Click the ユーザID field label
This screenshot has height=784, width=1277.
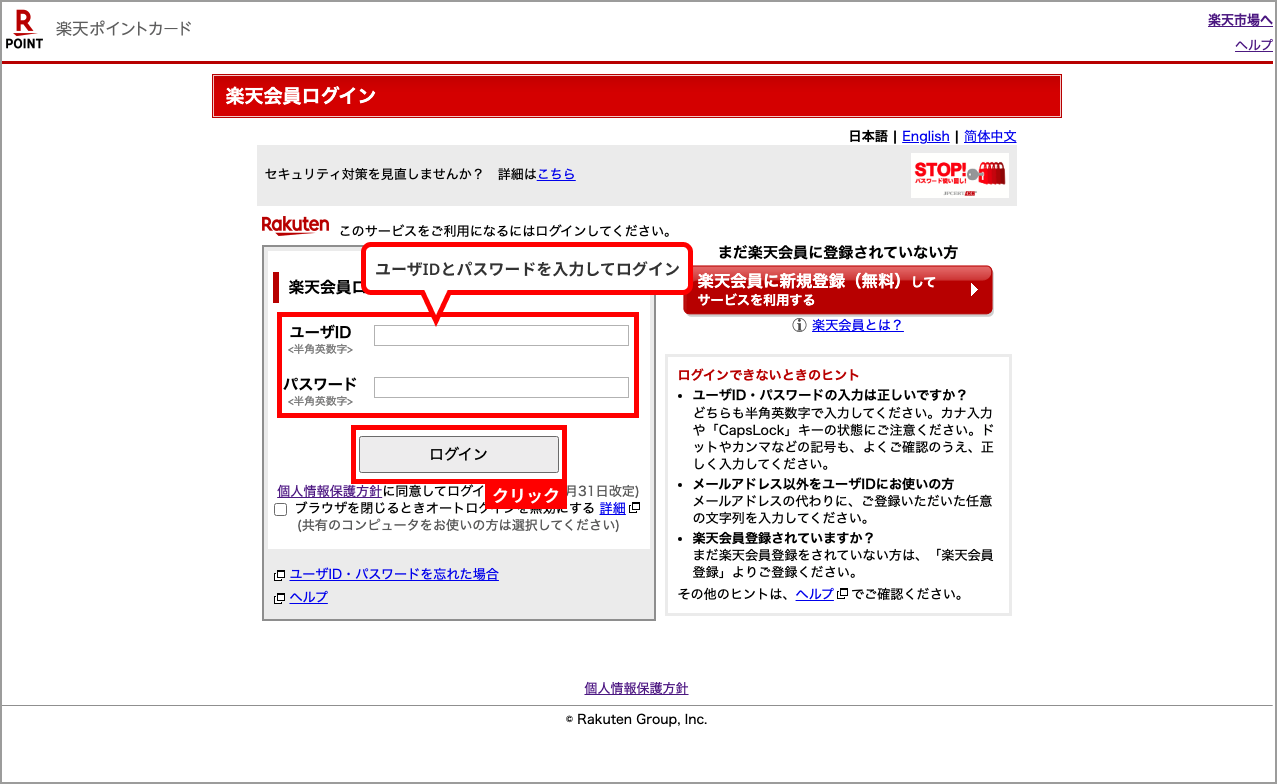tap(320, 332)
